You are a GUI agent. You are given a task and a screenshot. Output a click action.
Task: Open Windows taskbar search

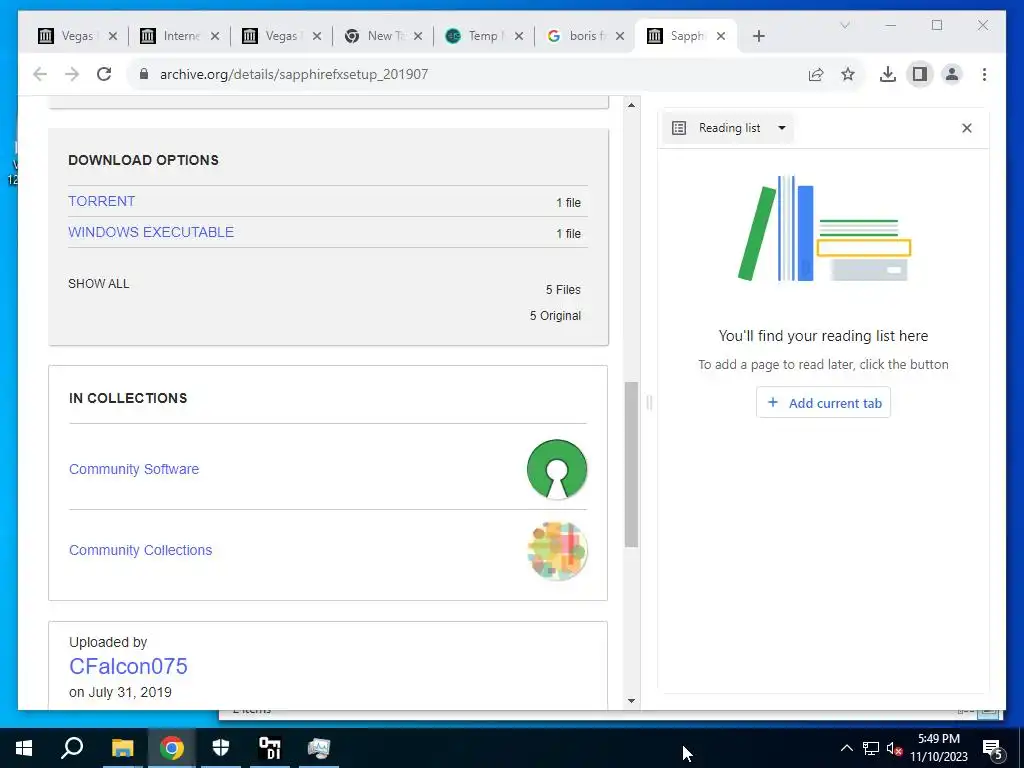tap(72, 748)
